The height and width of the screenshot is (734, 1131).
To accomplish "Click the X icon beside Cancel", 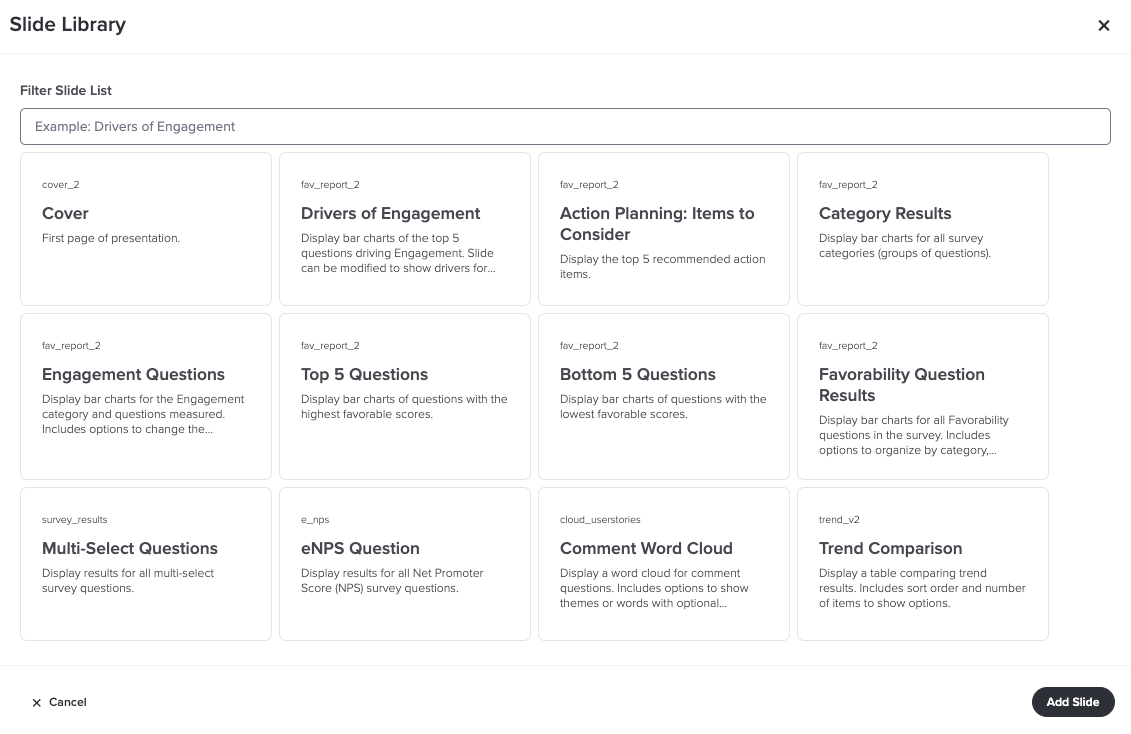I will [x=37, y=703].
